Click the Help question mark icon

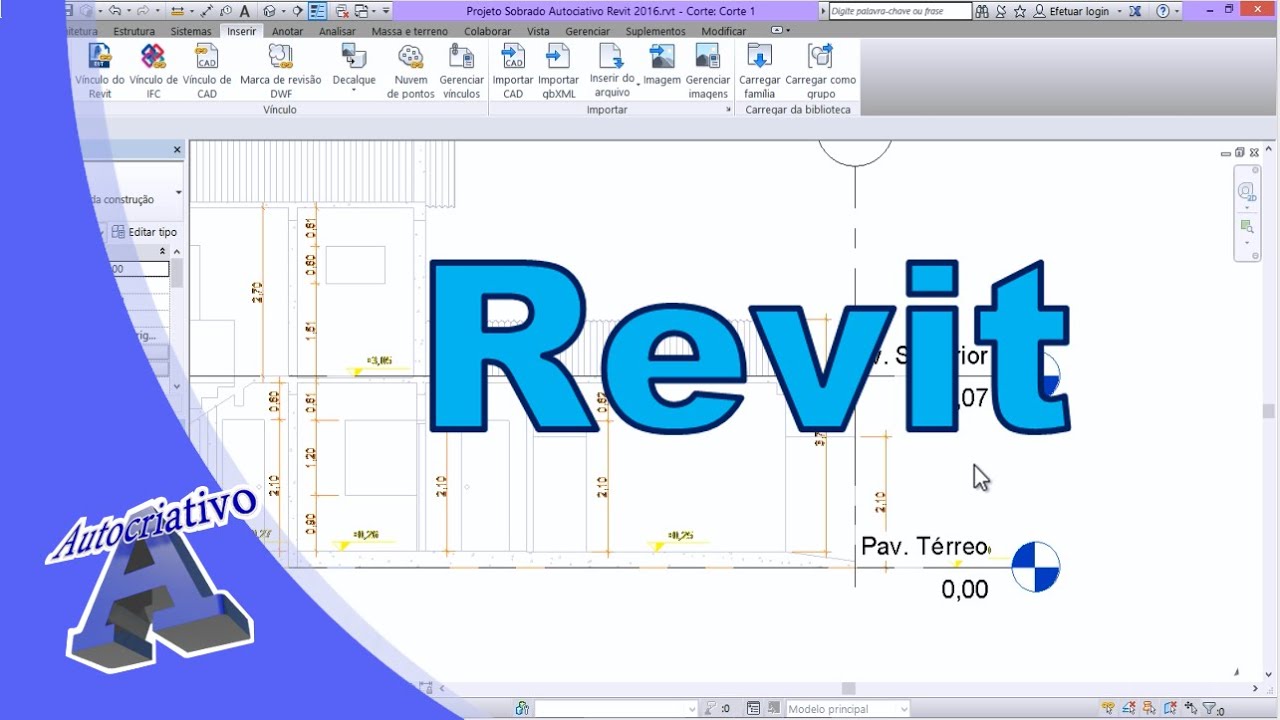tap(1162, 11)
